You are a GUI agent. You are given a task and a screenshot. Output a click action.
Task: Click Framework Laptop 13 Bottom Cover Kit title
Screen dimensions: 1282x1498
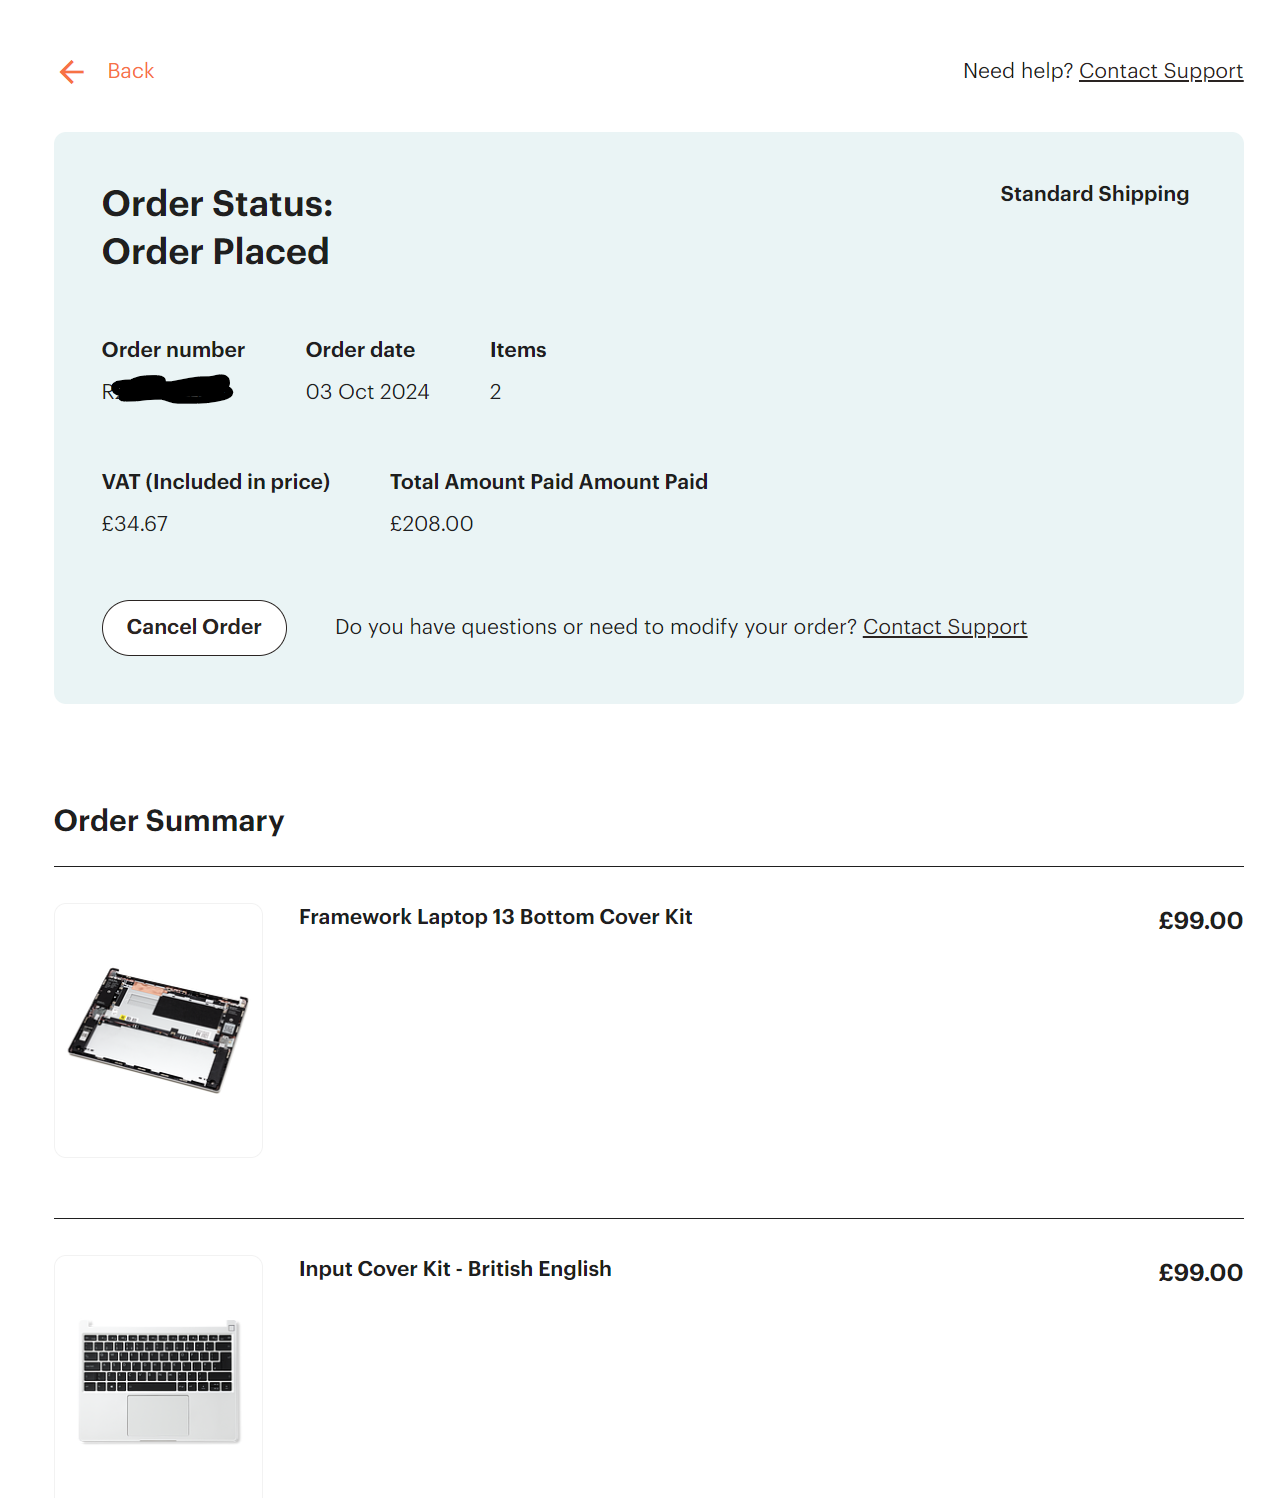[x=495, y=917]
